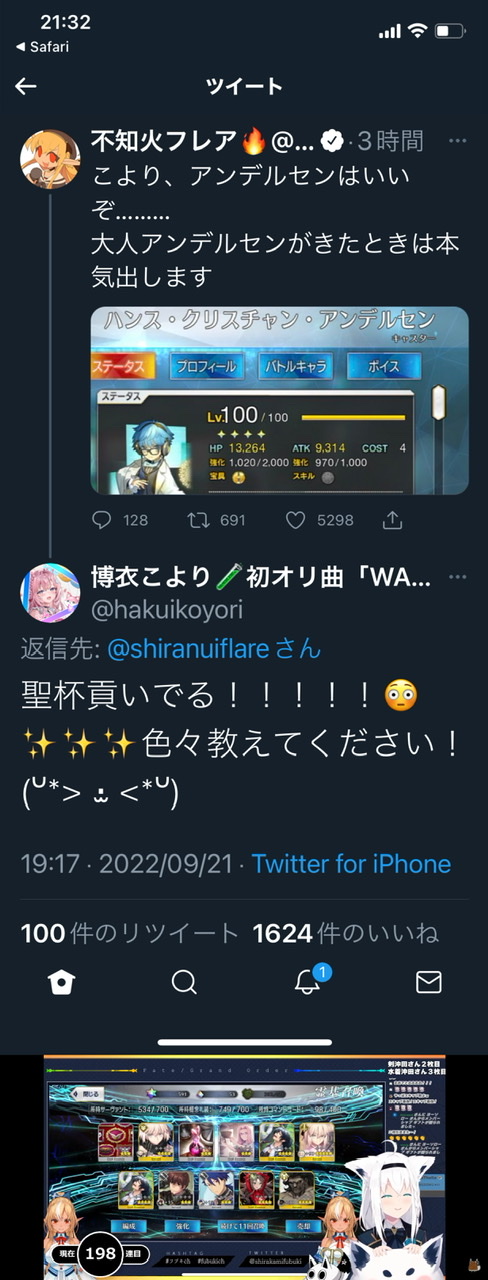Tap the reply icon showing 128 replies
The height and width of the screenshot is (1280, 488).
coord(102,520)
